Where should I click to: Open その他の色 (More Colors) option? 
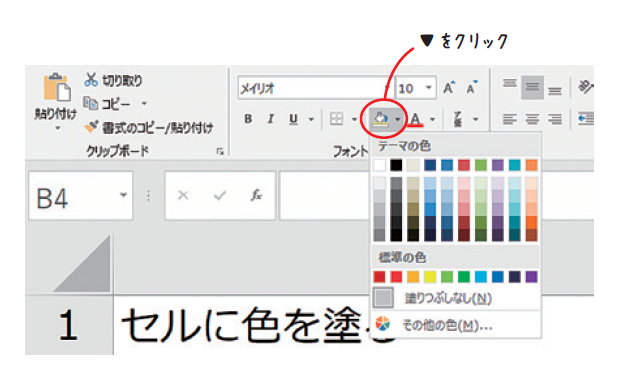tap(456, 325)
